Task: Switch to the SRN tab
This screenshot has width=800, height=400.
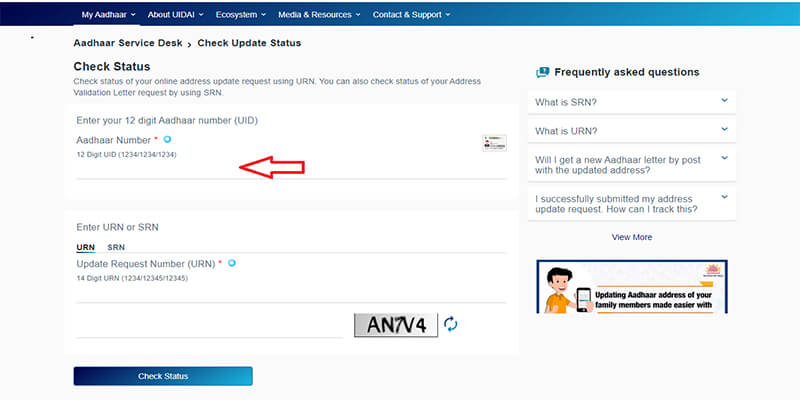Action: pos(116,247)
